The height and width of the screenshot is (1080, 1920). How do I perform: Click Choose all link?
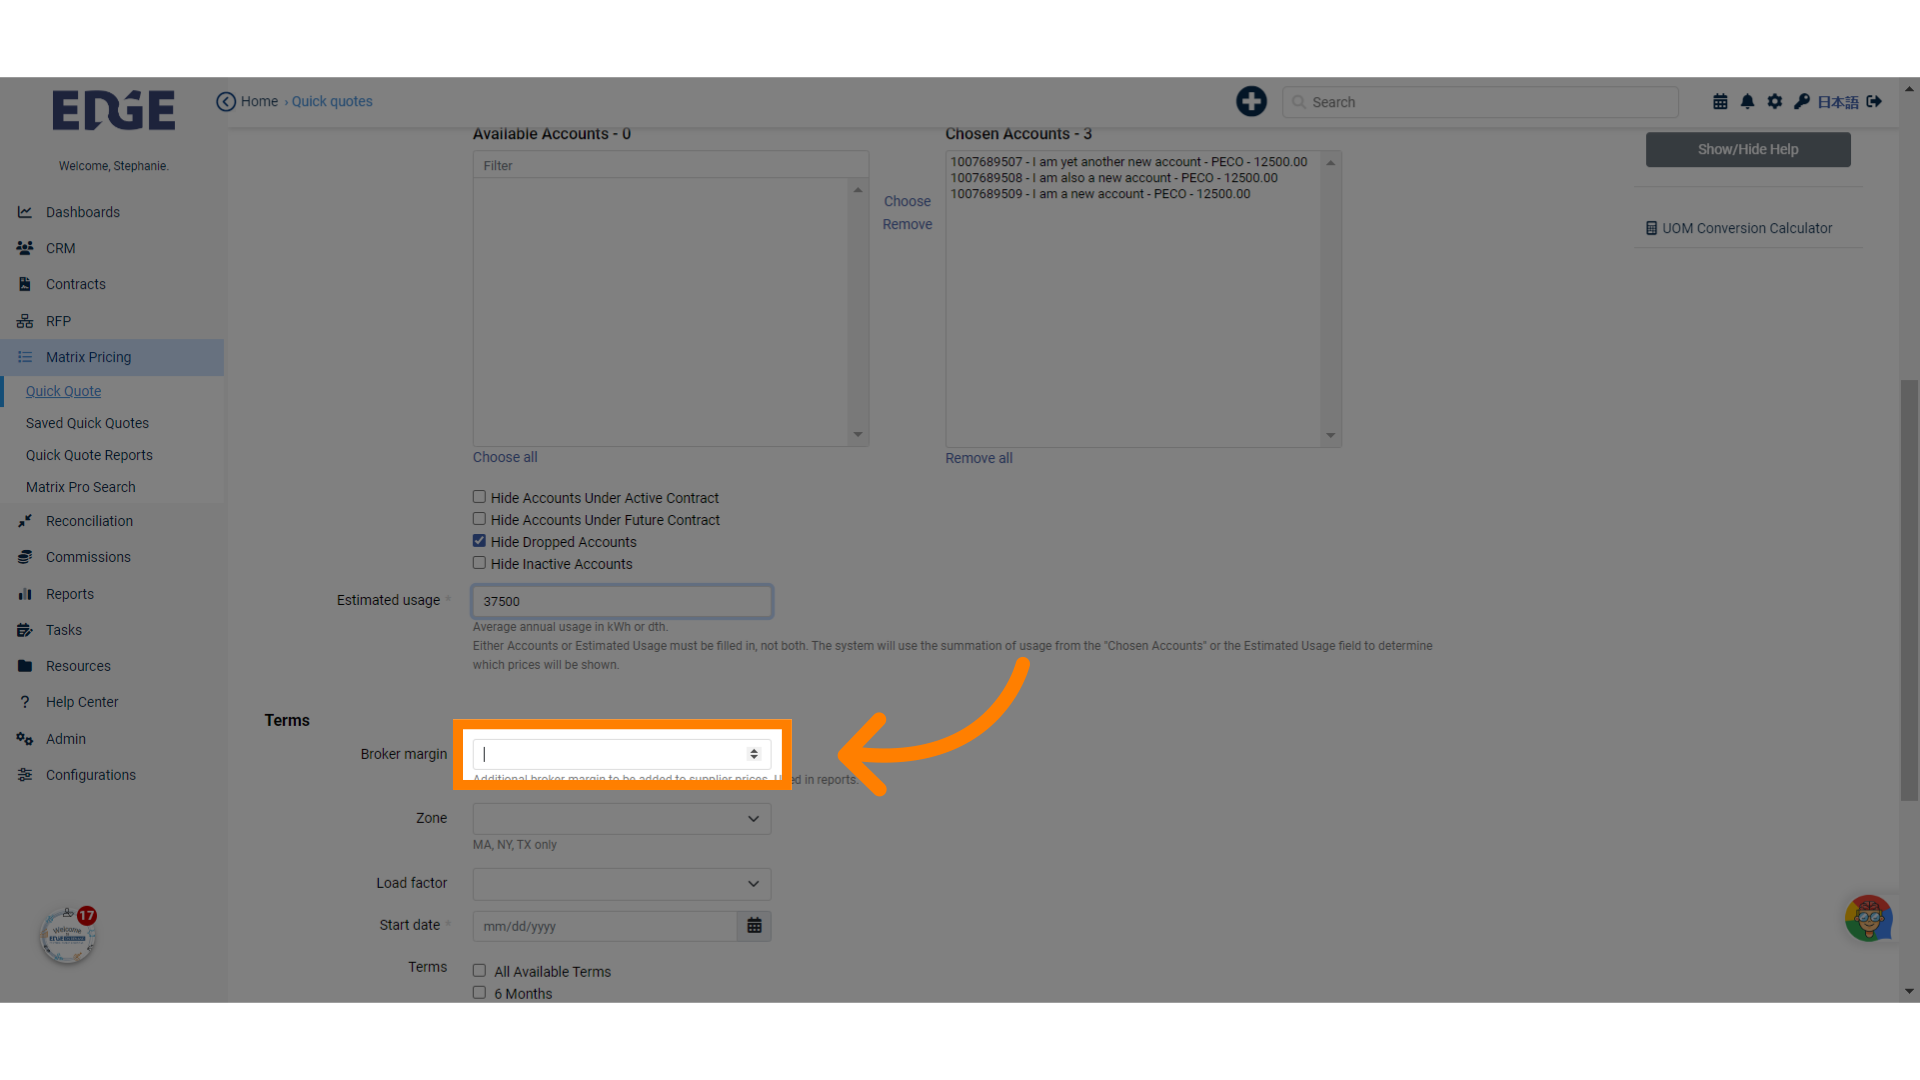coord(505,457)
